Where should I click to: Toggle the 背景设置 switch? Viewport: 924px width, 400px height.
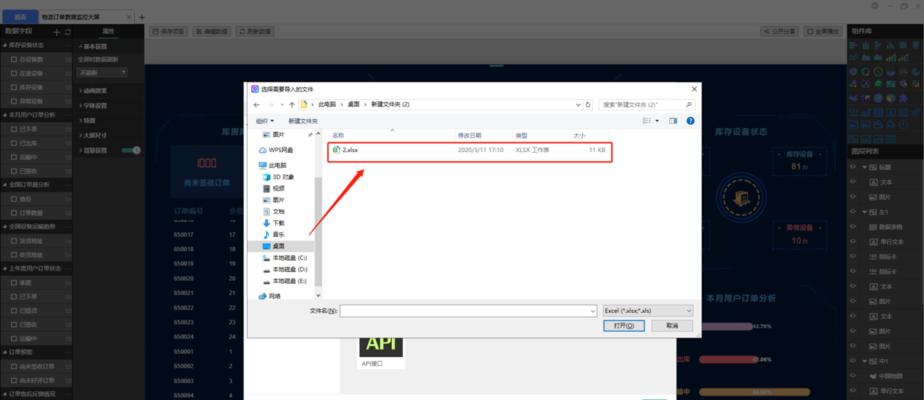pos(131,150)
